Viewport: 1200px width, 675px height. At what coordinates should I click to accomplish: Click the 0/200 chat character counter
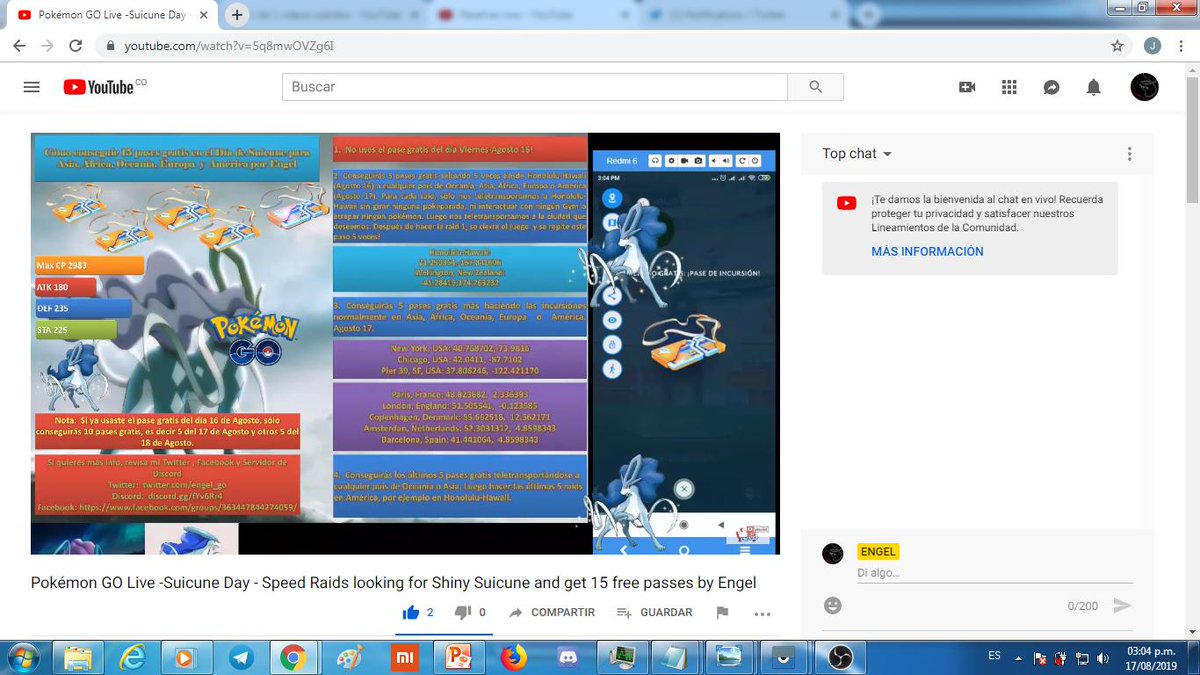[x=1082, y=606]
